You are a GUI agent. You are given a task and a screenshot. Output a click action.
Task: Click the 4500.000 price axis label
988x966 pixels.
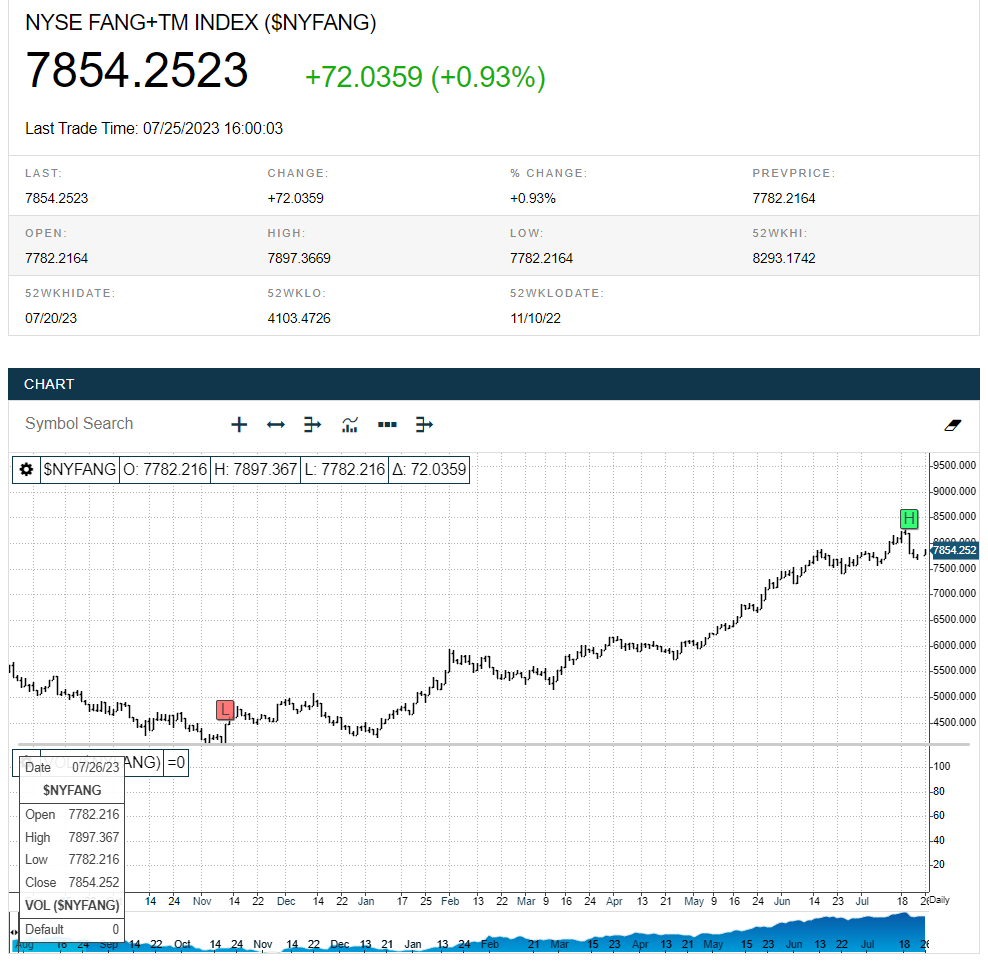[x=954, y=722]
